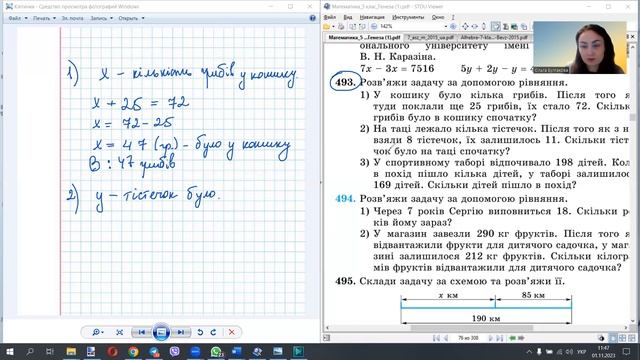Toggle the highlighted selection tool in STDU toolbar
This screenshot has height=360, width=640.
click(x=496, y=27)
